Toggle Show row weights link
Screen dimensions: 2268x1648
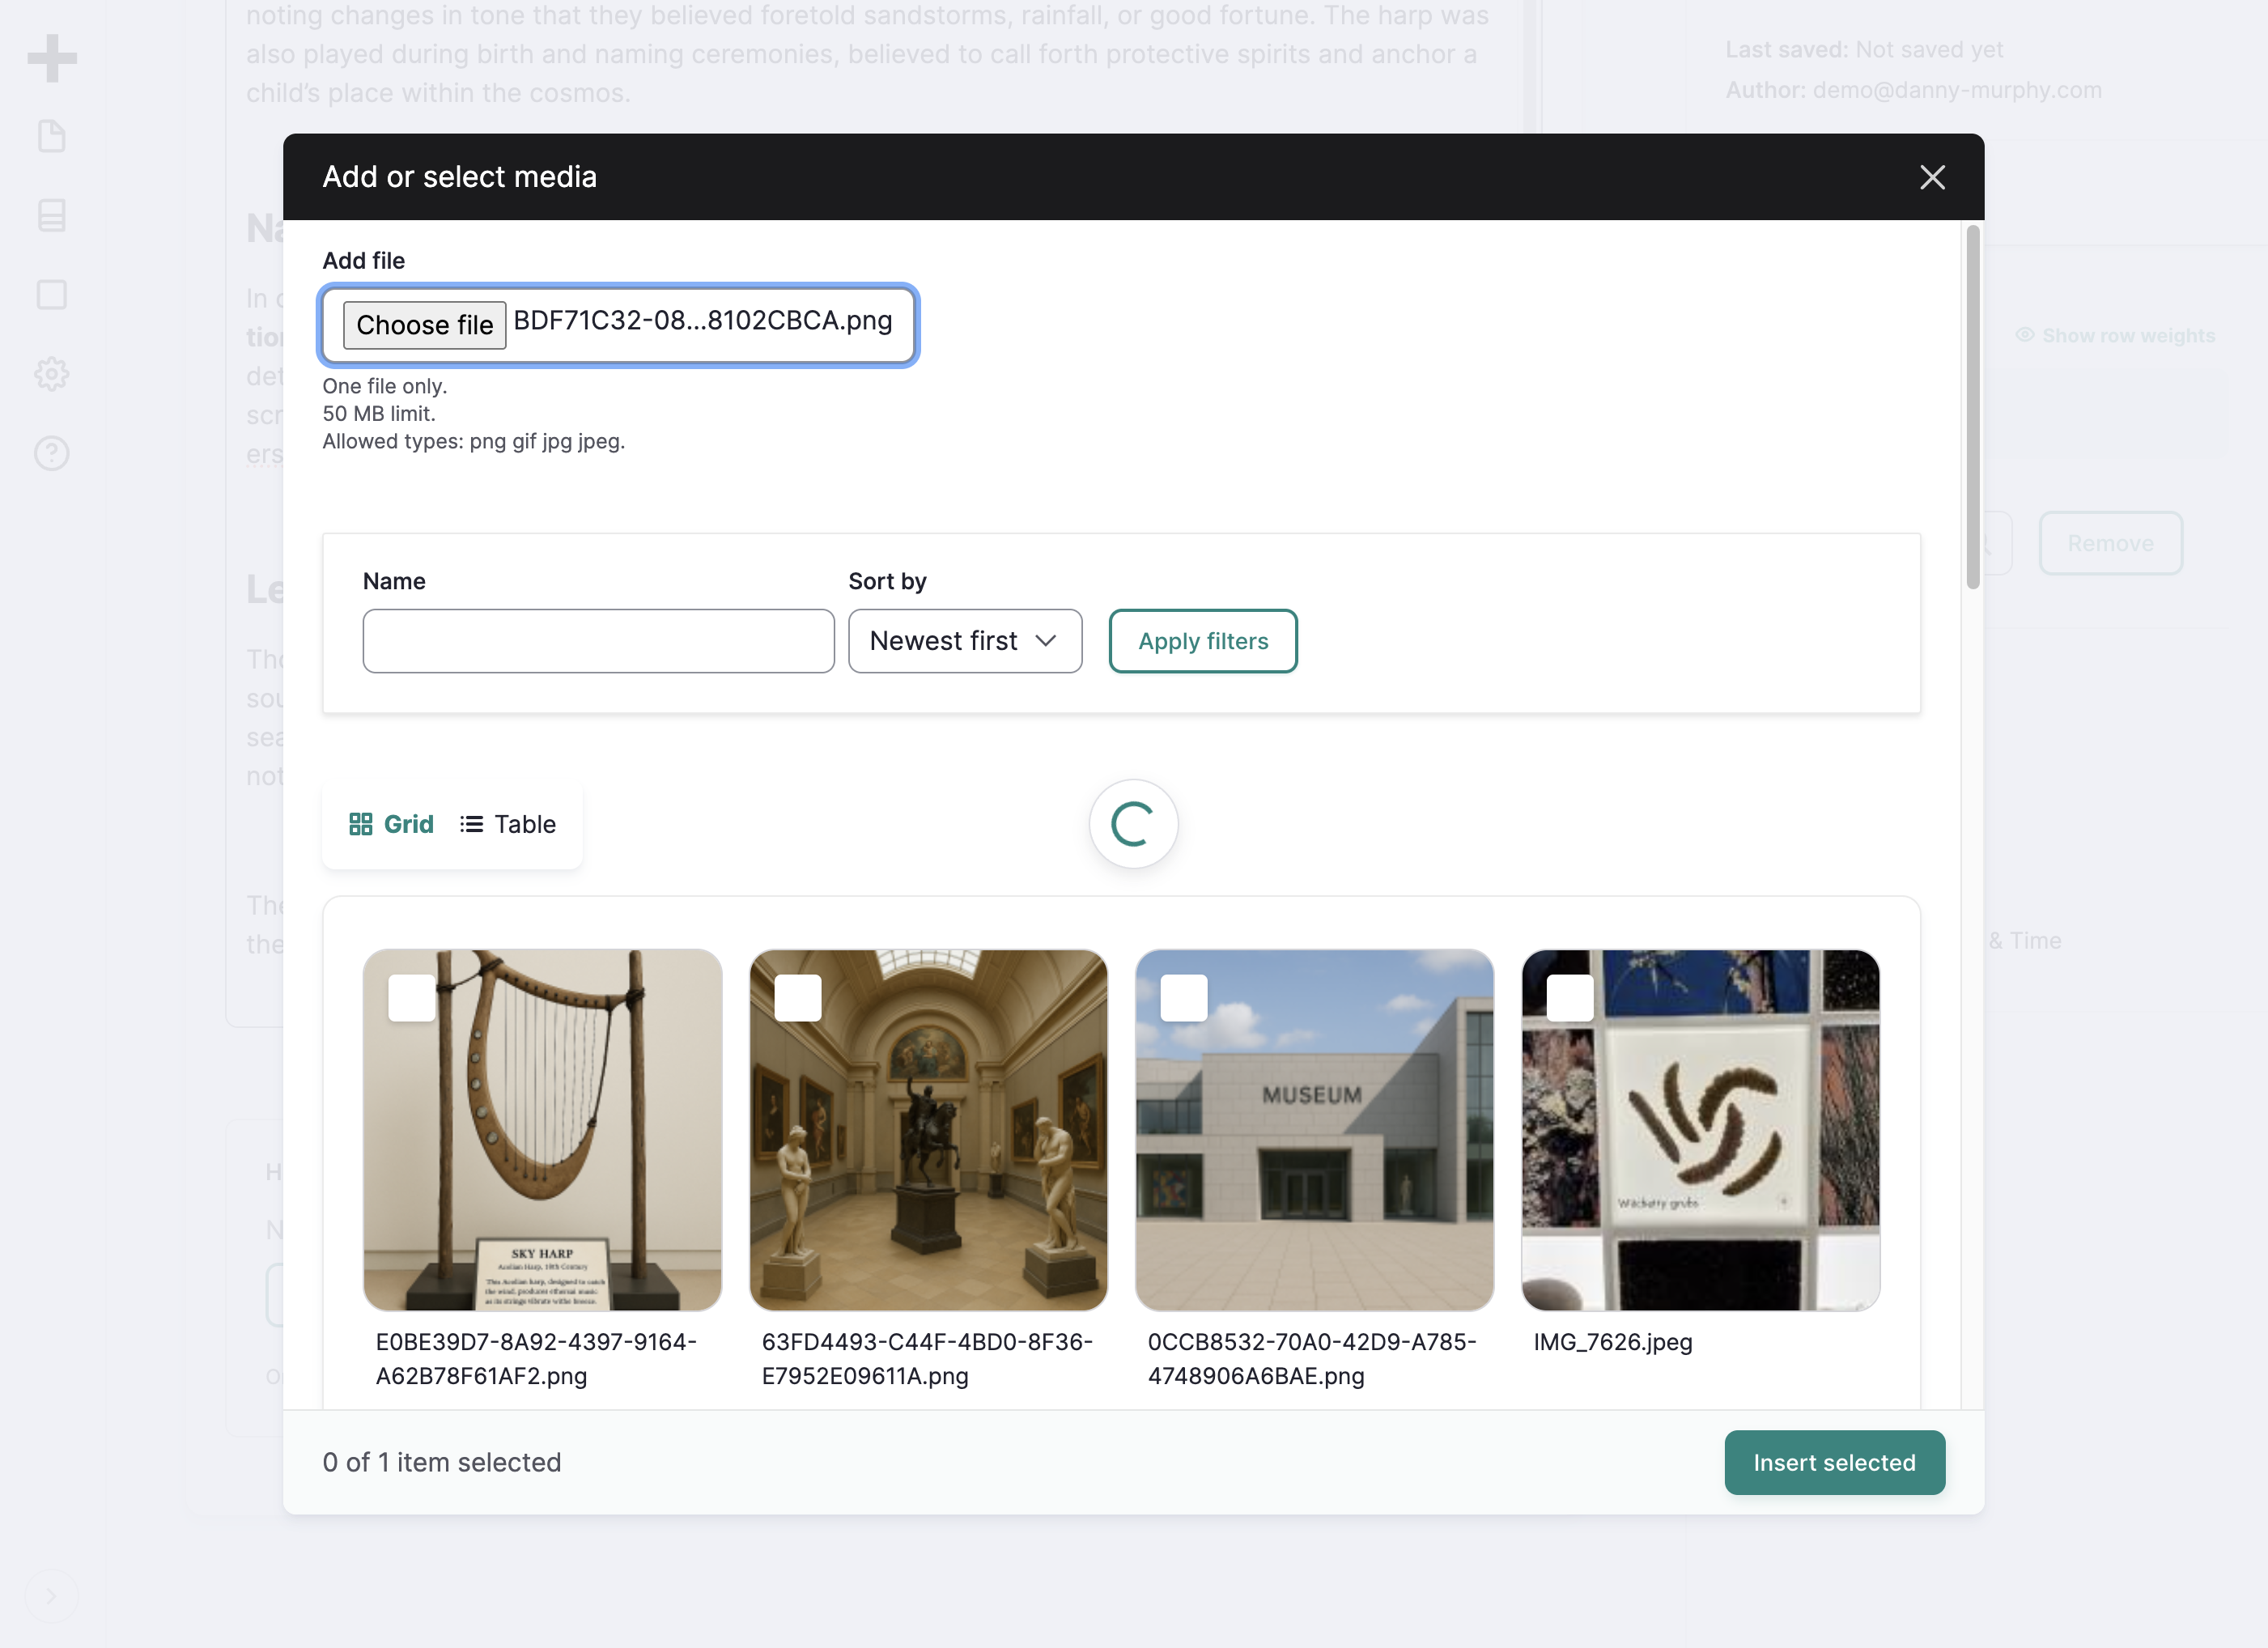tap(2115, 336)
